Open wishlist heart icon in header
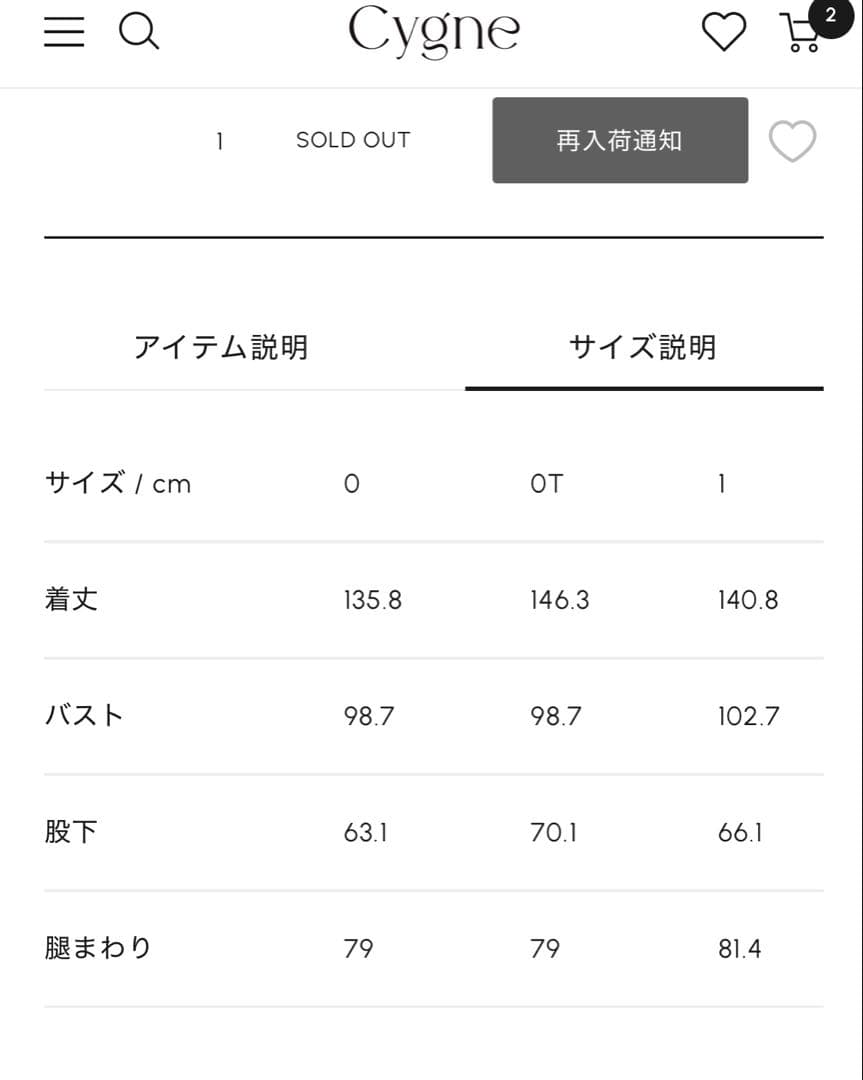Viewport: 863px width, 1080px height. [723, 31]
